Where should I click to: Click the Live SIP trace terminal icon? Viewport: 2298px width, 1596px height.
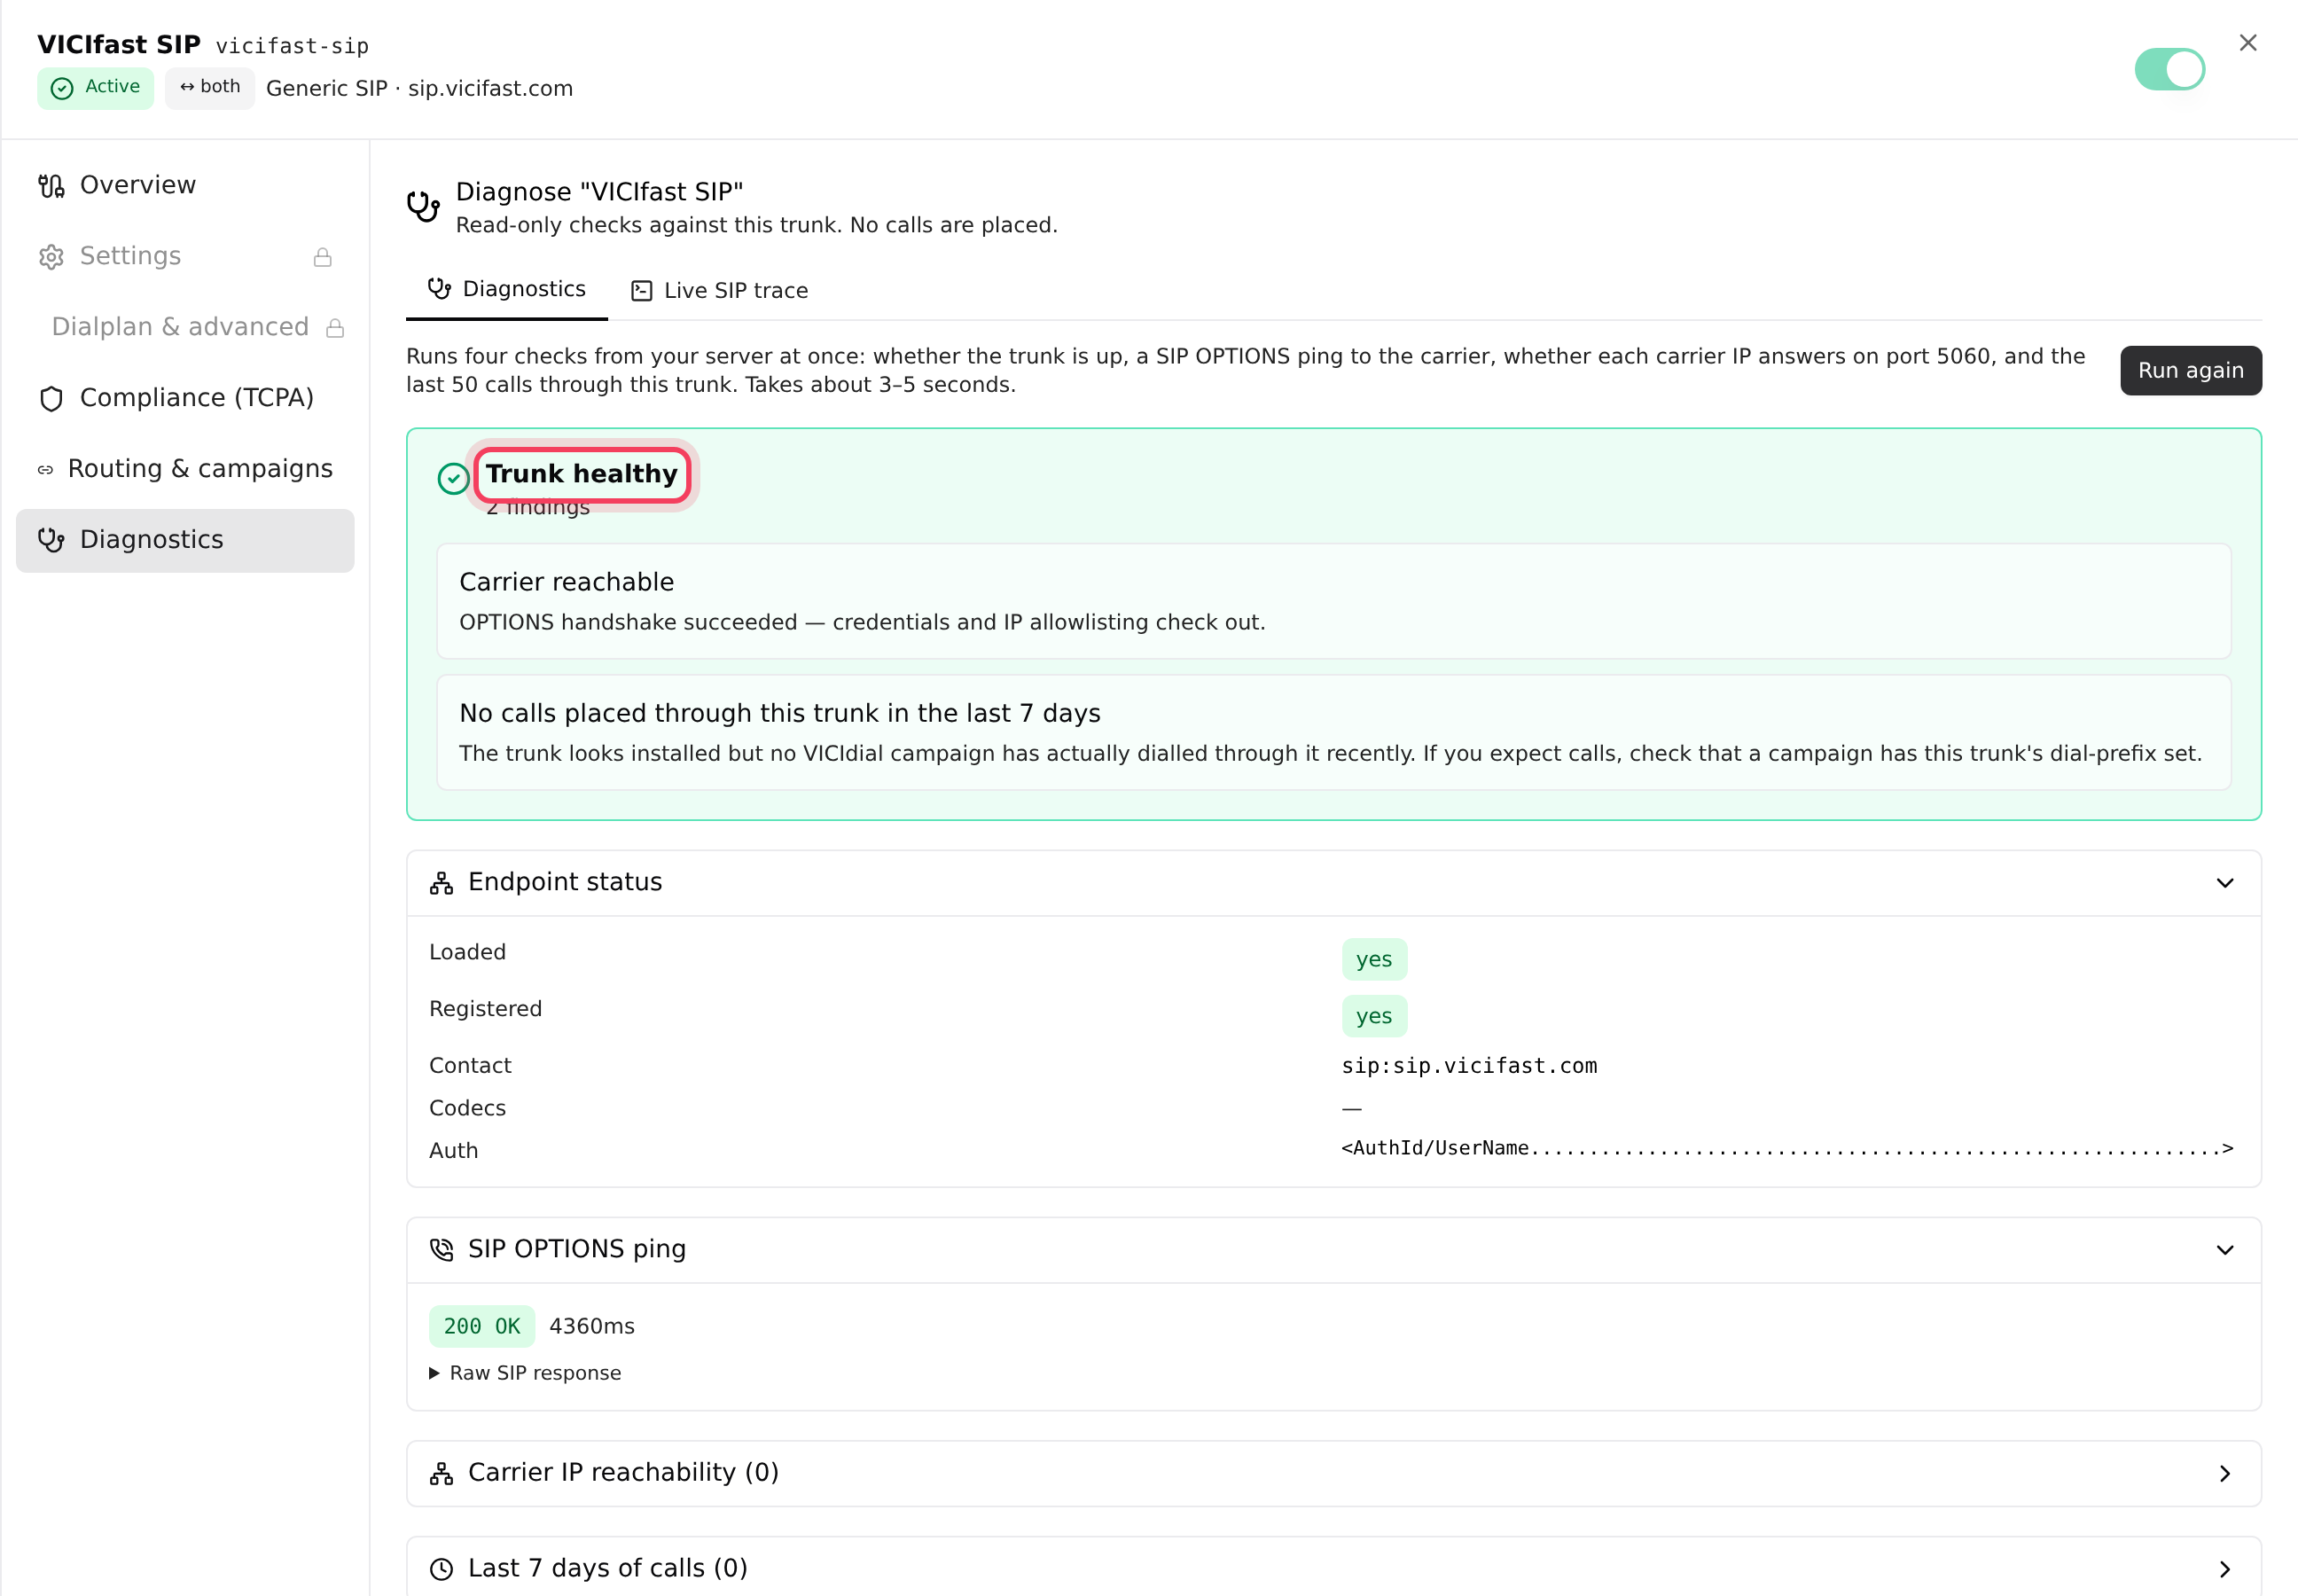point(641,291)
